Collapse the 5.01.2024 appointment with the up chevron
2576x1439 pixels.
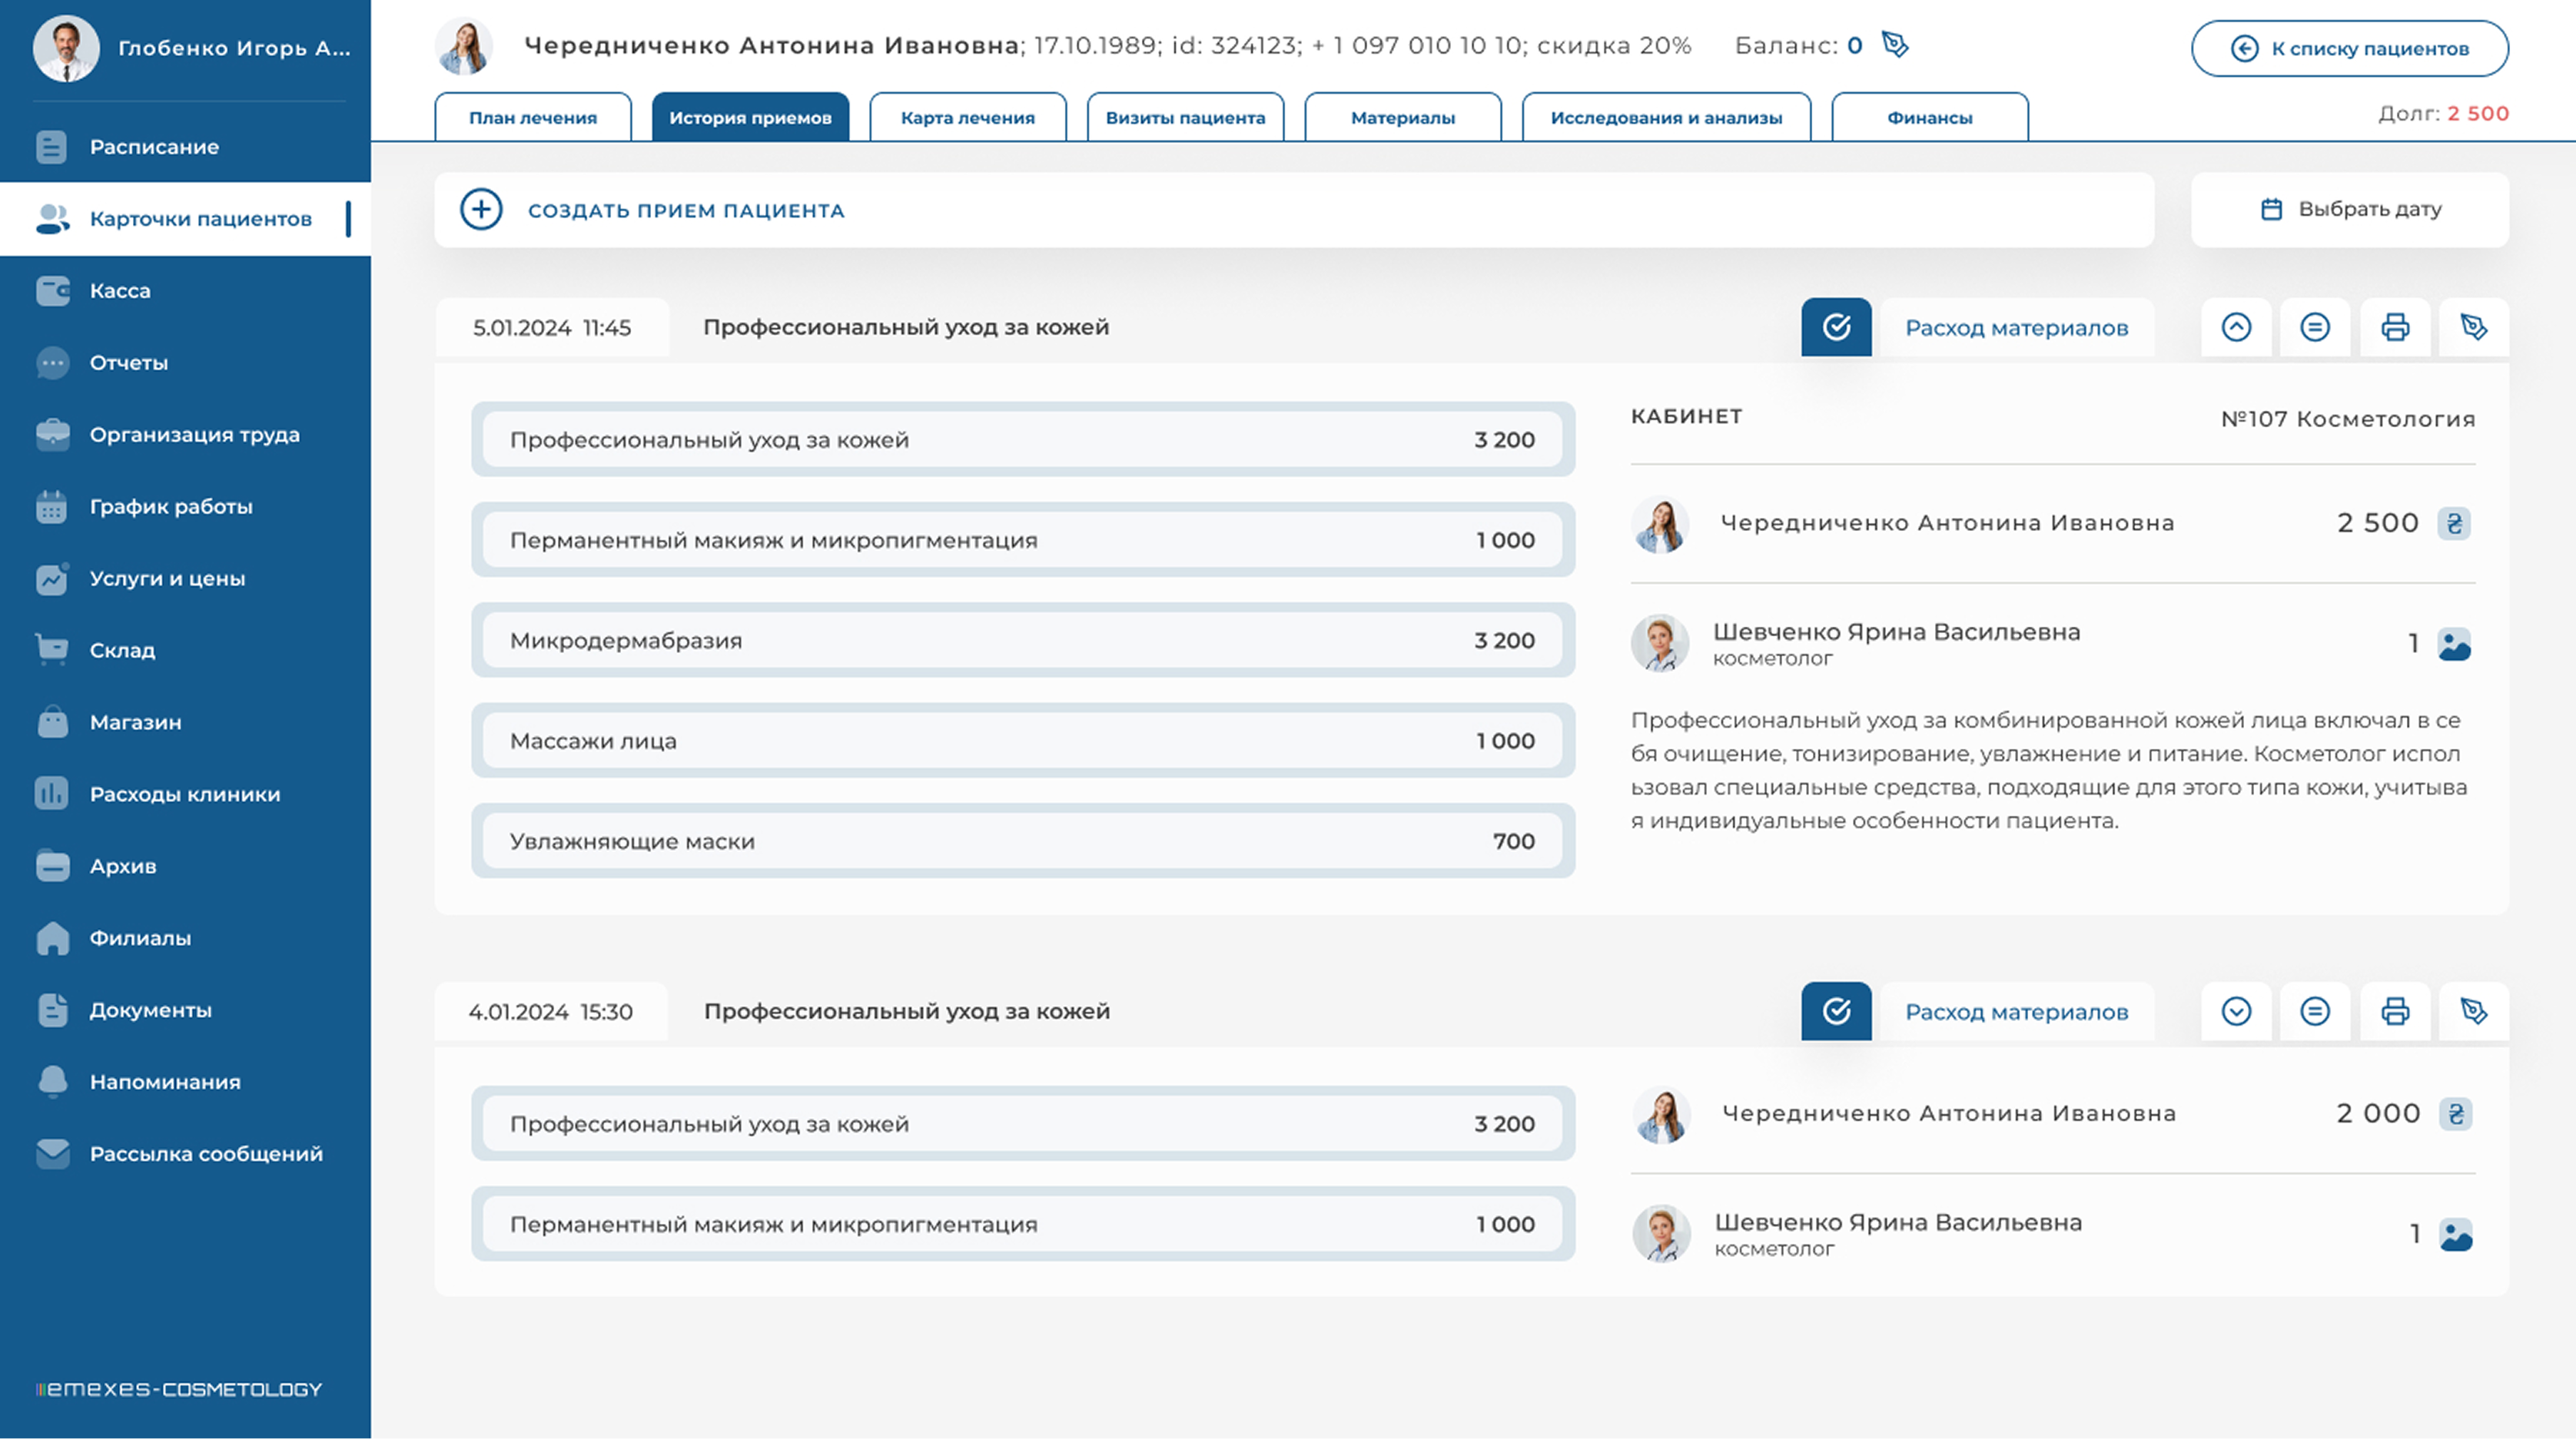click(x=2236, y=327)
